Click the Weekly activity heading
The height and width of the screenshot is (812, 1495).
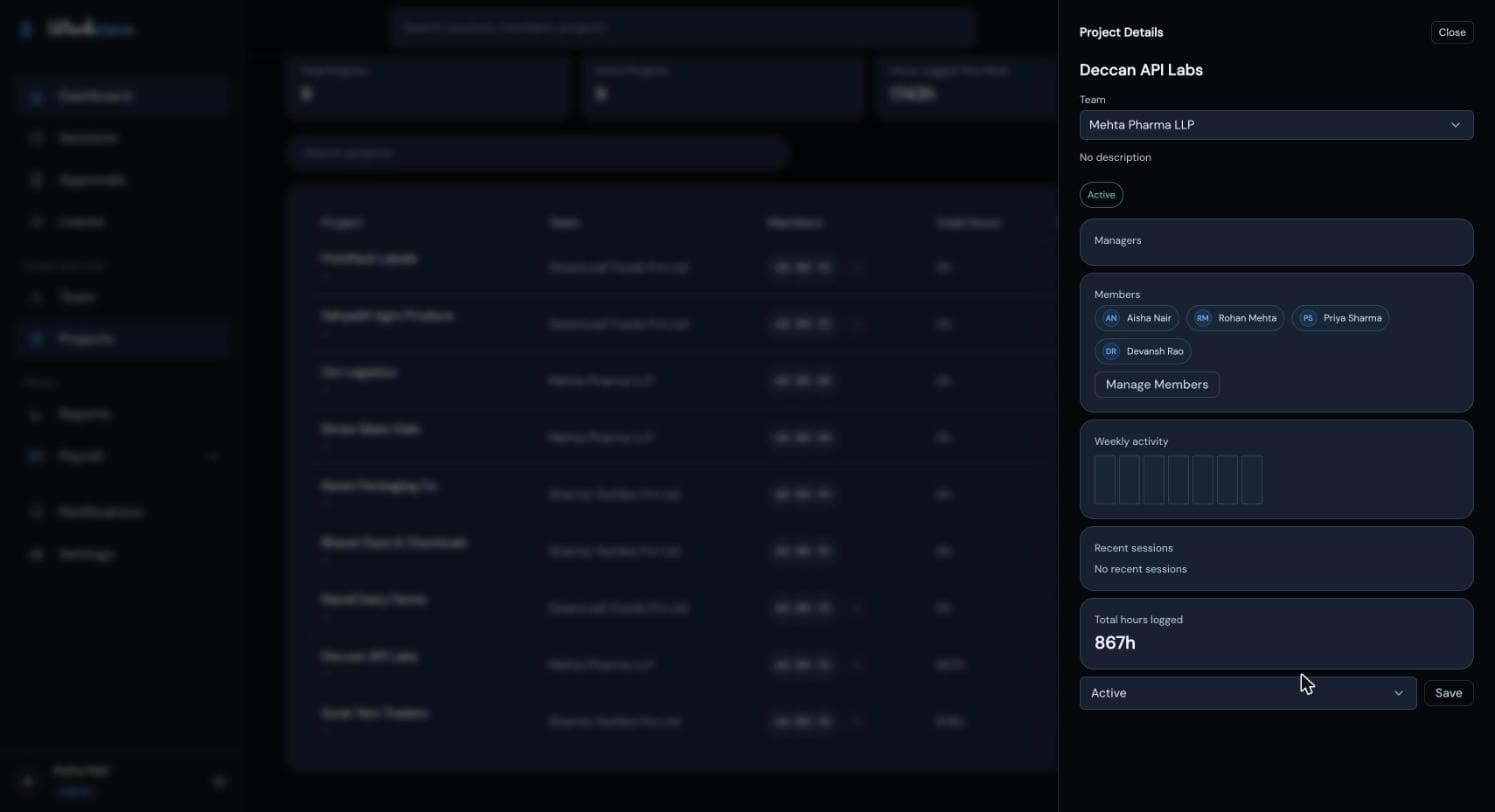coord(1131,441)
